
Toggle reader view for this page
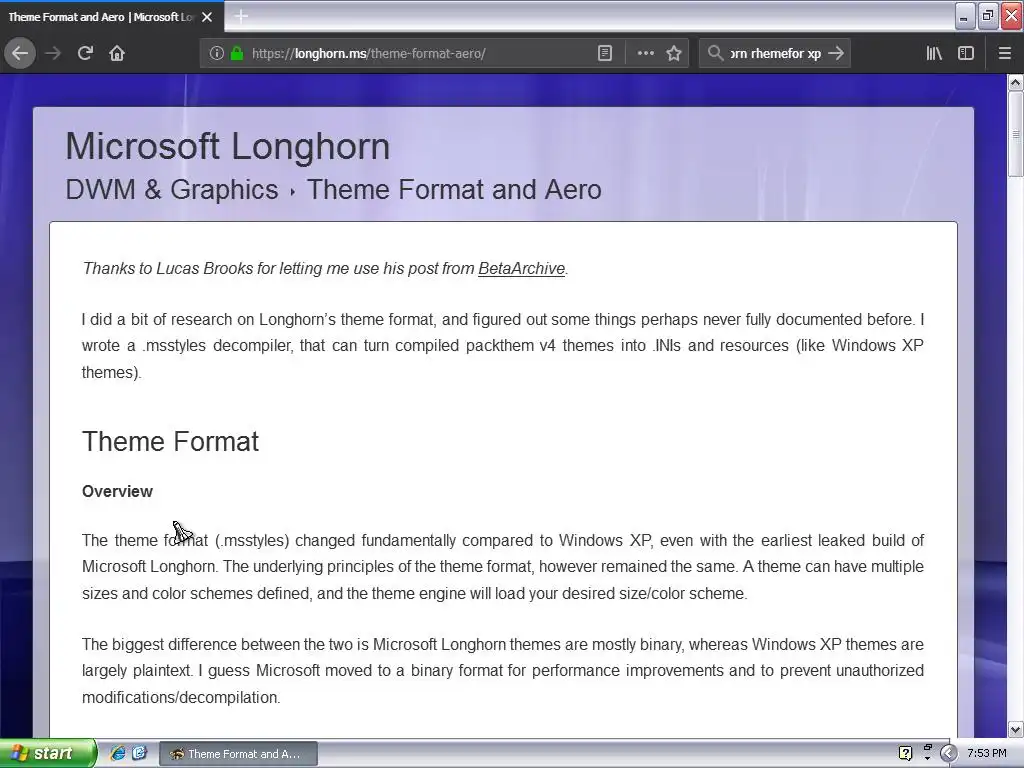pos(605,53)
